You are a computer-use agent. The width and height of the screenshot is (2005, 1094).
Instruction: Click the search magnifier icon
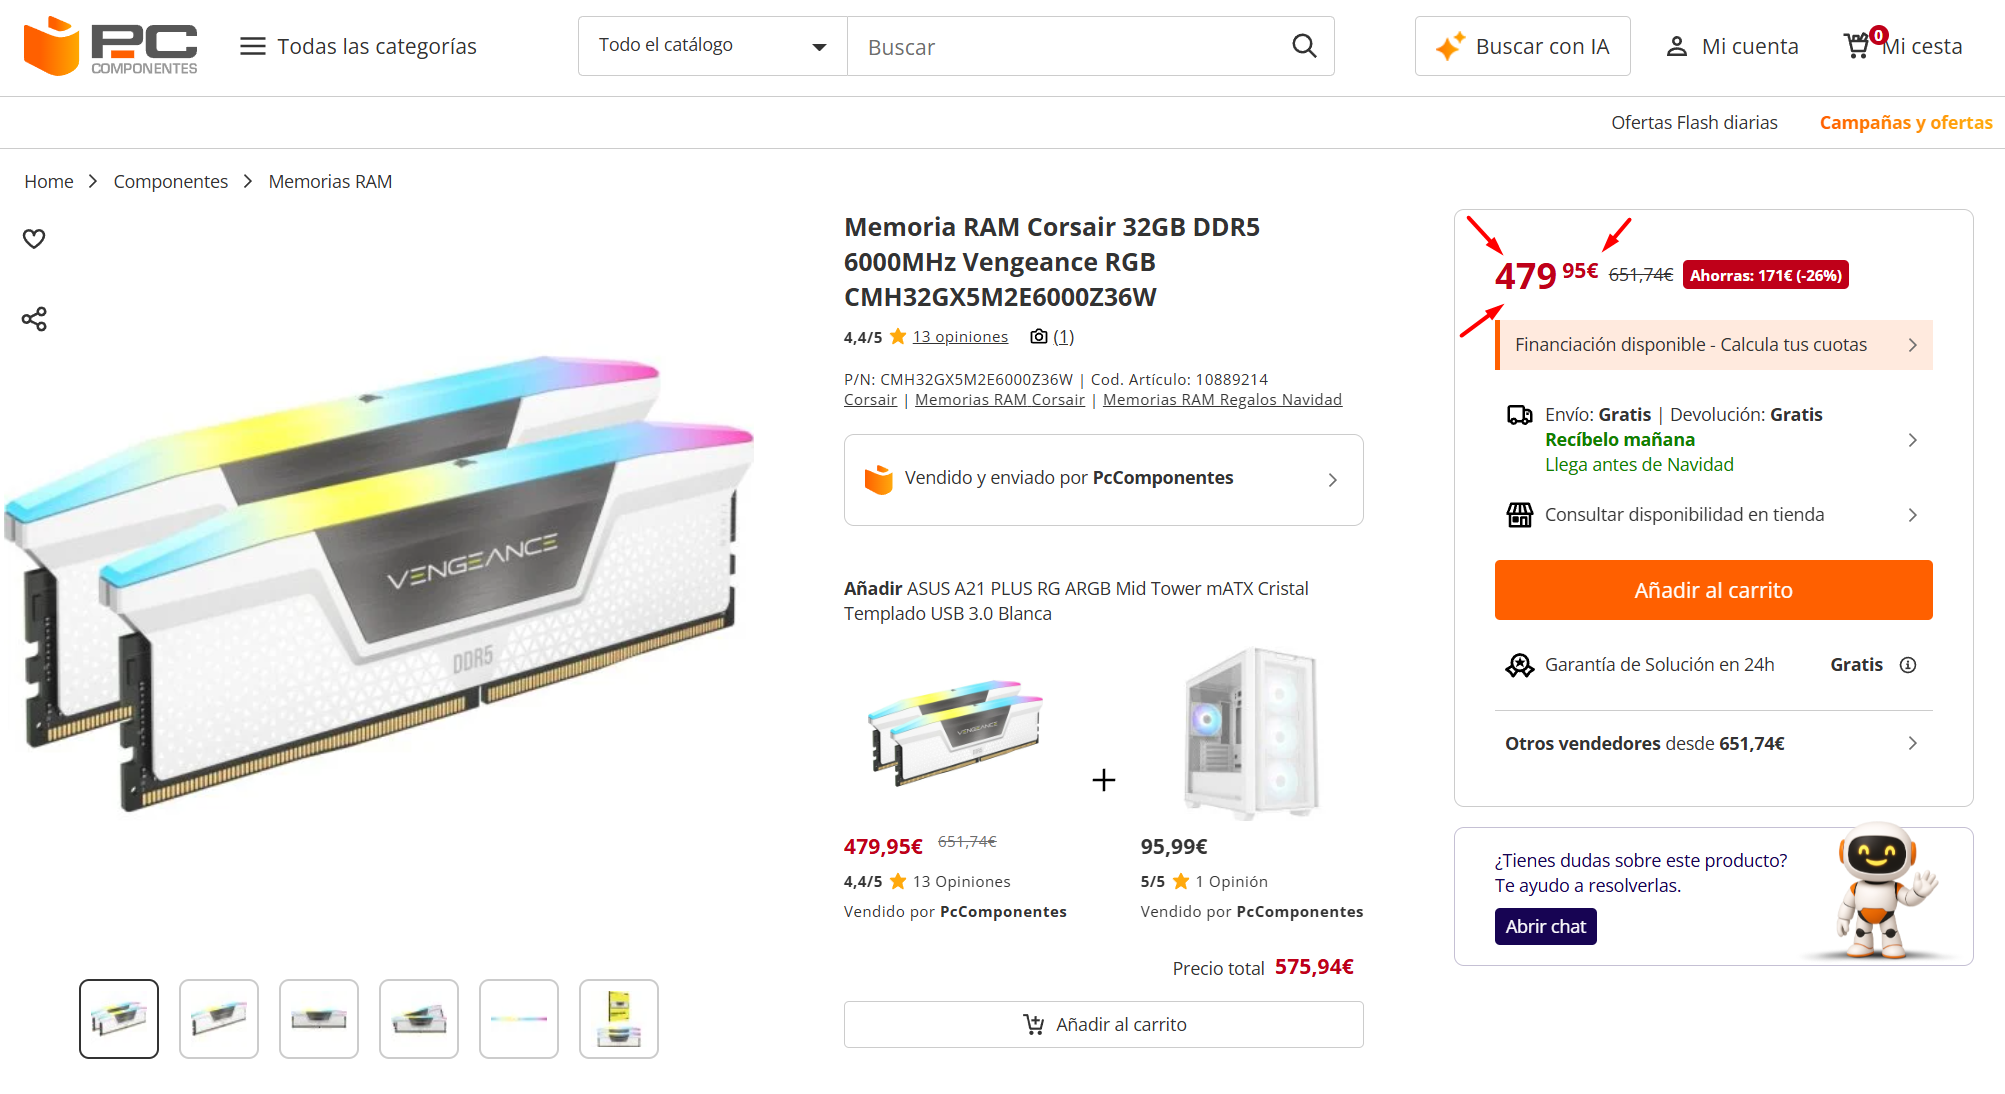pos(1304,46)
